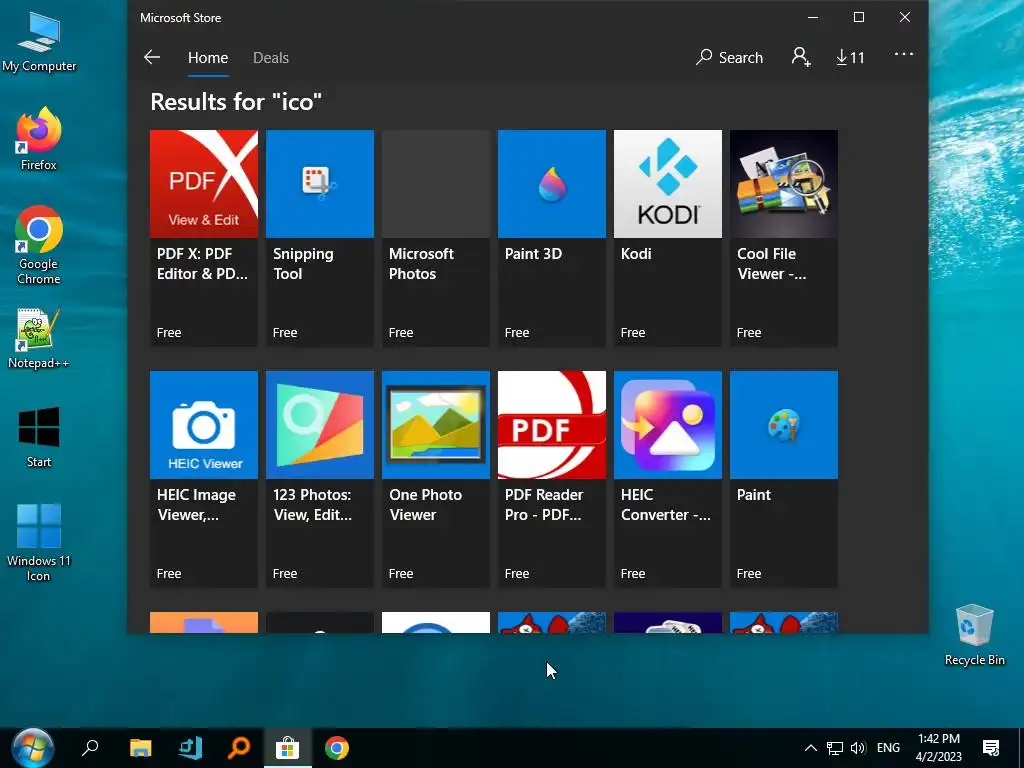This screenshot has height=768, width=1024.
Task: Select the HEIC Converter app icon
Action: coord(668,424)
